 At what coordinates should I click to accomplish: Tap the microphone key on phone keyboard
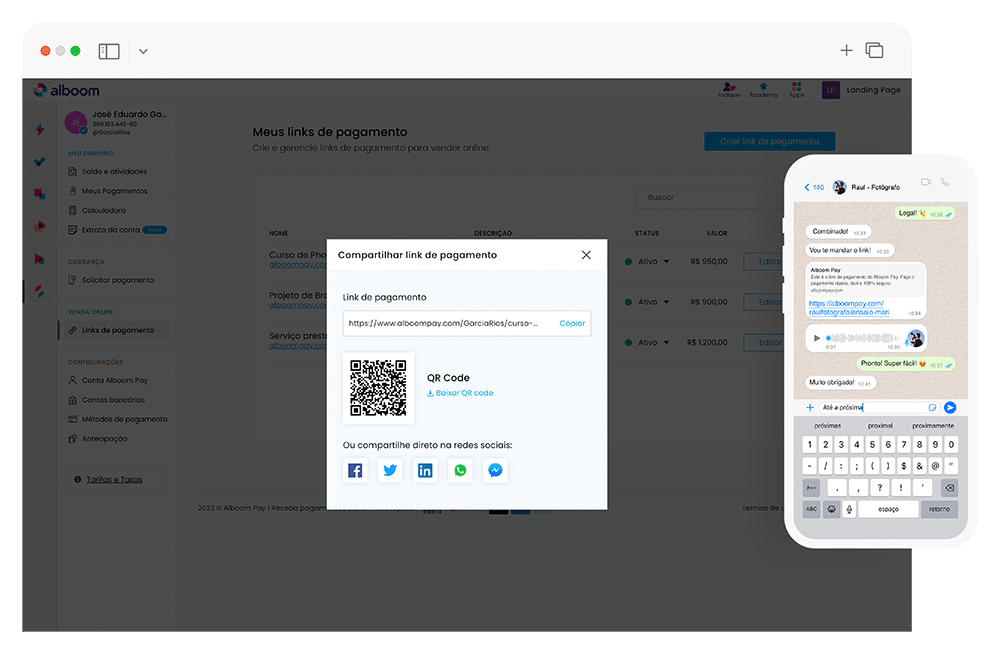click(x=849, y=510)
